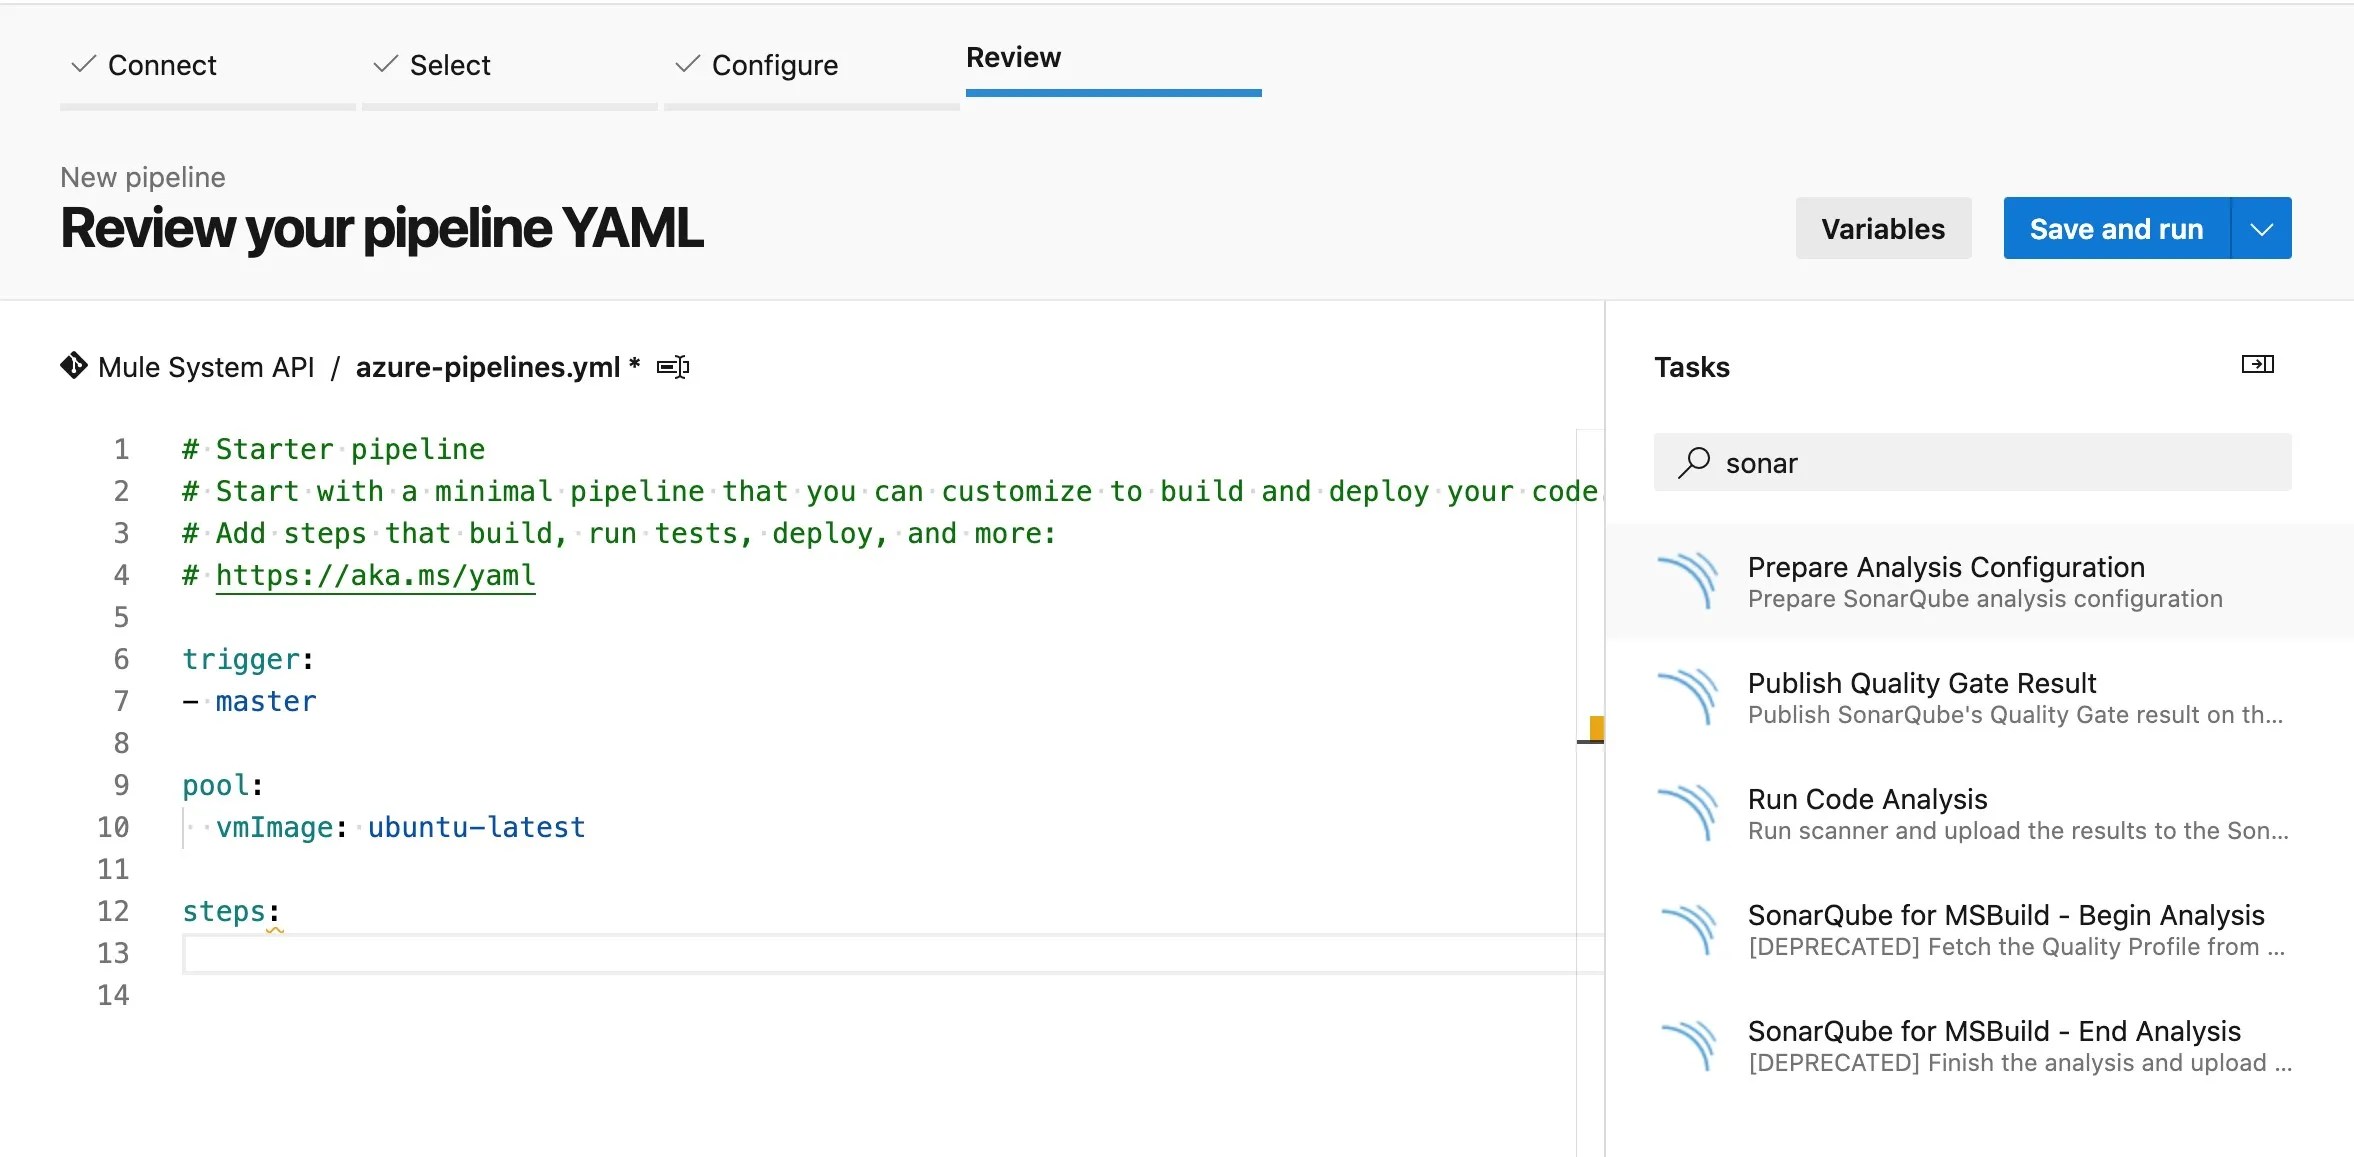Collapse the Tasks panel with arrow icon
2354x1157 pixels.
click(2257, 364)
